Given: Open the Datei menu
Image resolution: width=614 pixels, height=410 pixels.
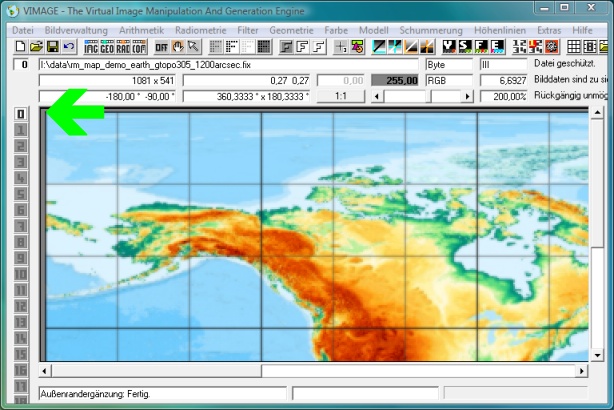Looking at the screenshot, I should [x=22, y=31].
